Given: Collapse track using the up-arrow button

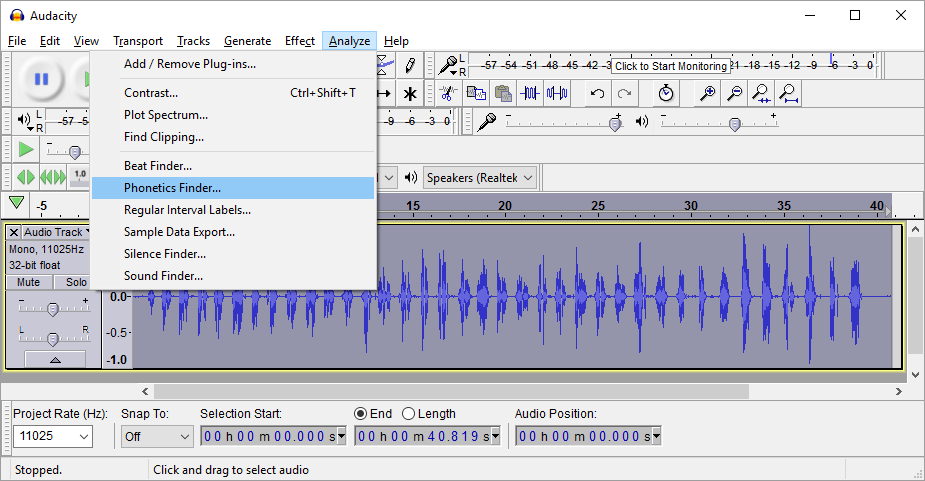Looking at the screenshot, I should (x=55, y=359).
